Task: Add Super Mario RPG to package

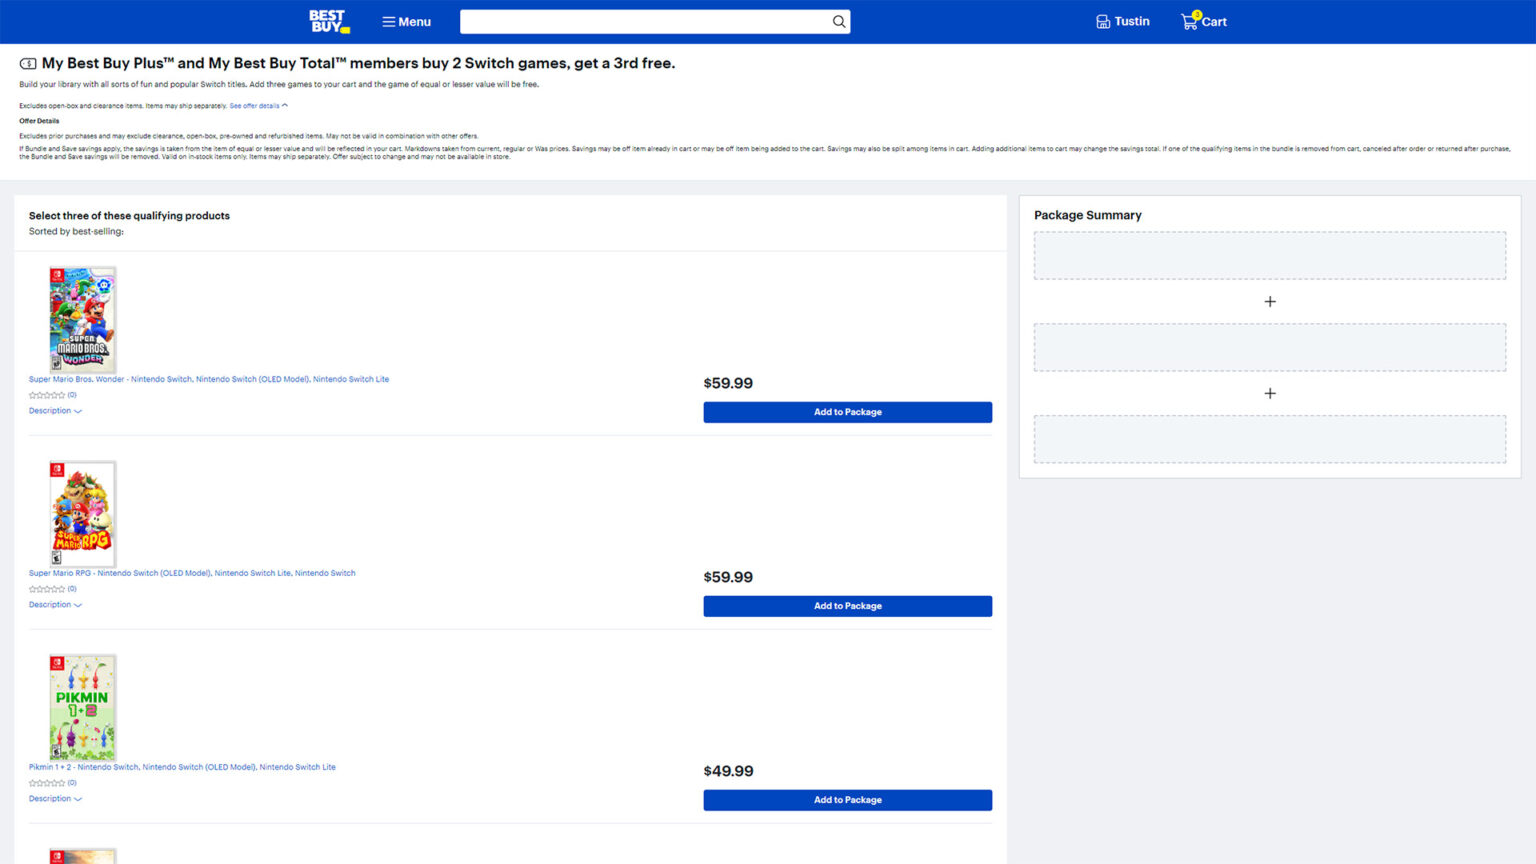Action: click(x=847, y=606)
